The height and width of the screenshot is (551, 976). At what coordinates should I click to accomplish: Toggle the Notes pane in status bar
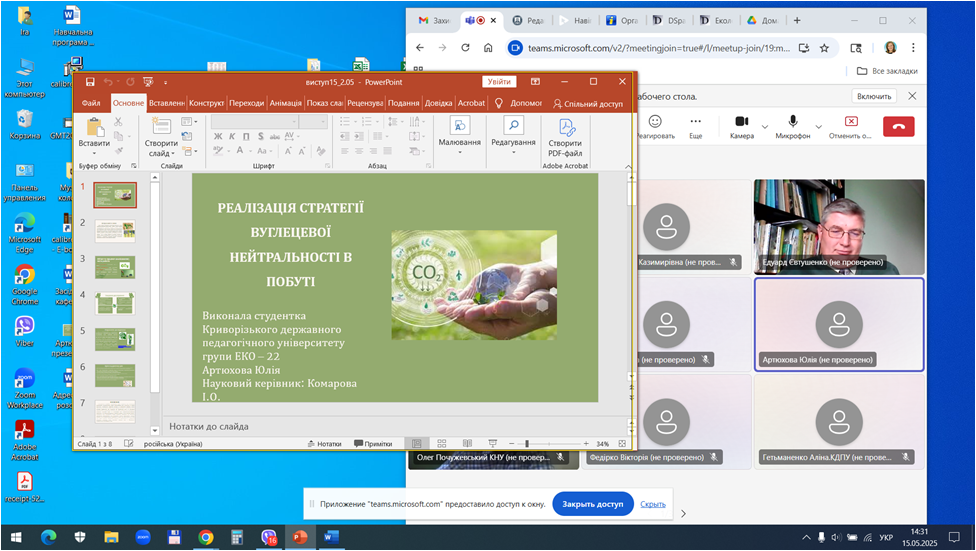click(x=323, y=444)
